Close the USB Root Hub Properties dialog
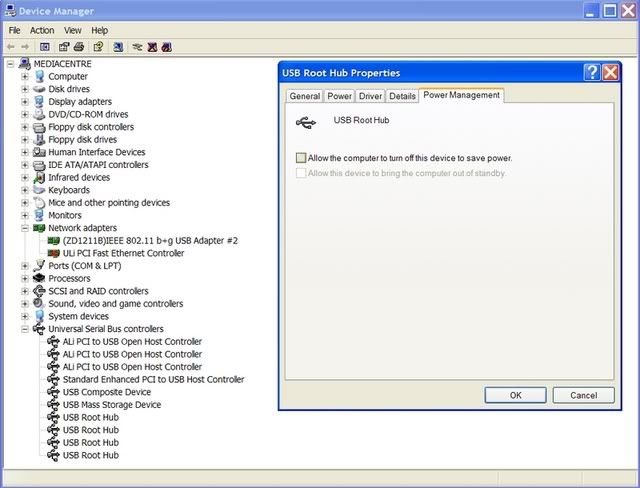 pyautogui.click(x=611, y=73)
